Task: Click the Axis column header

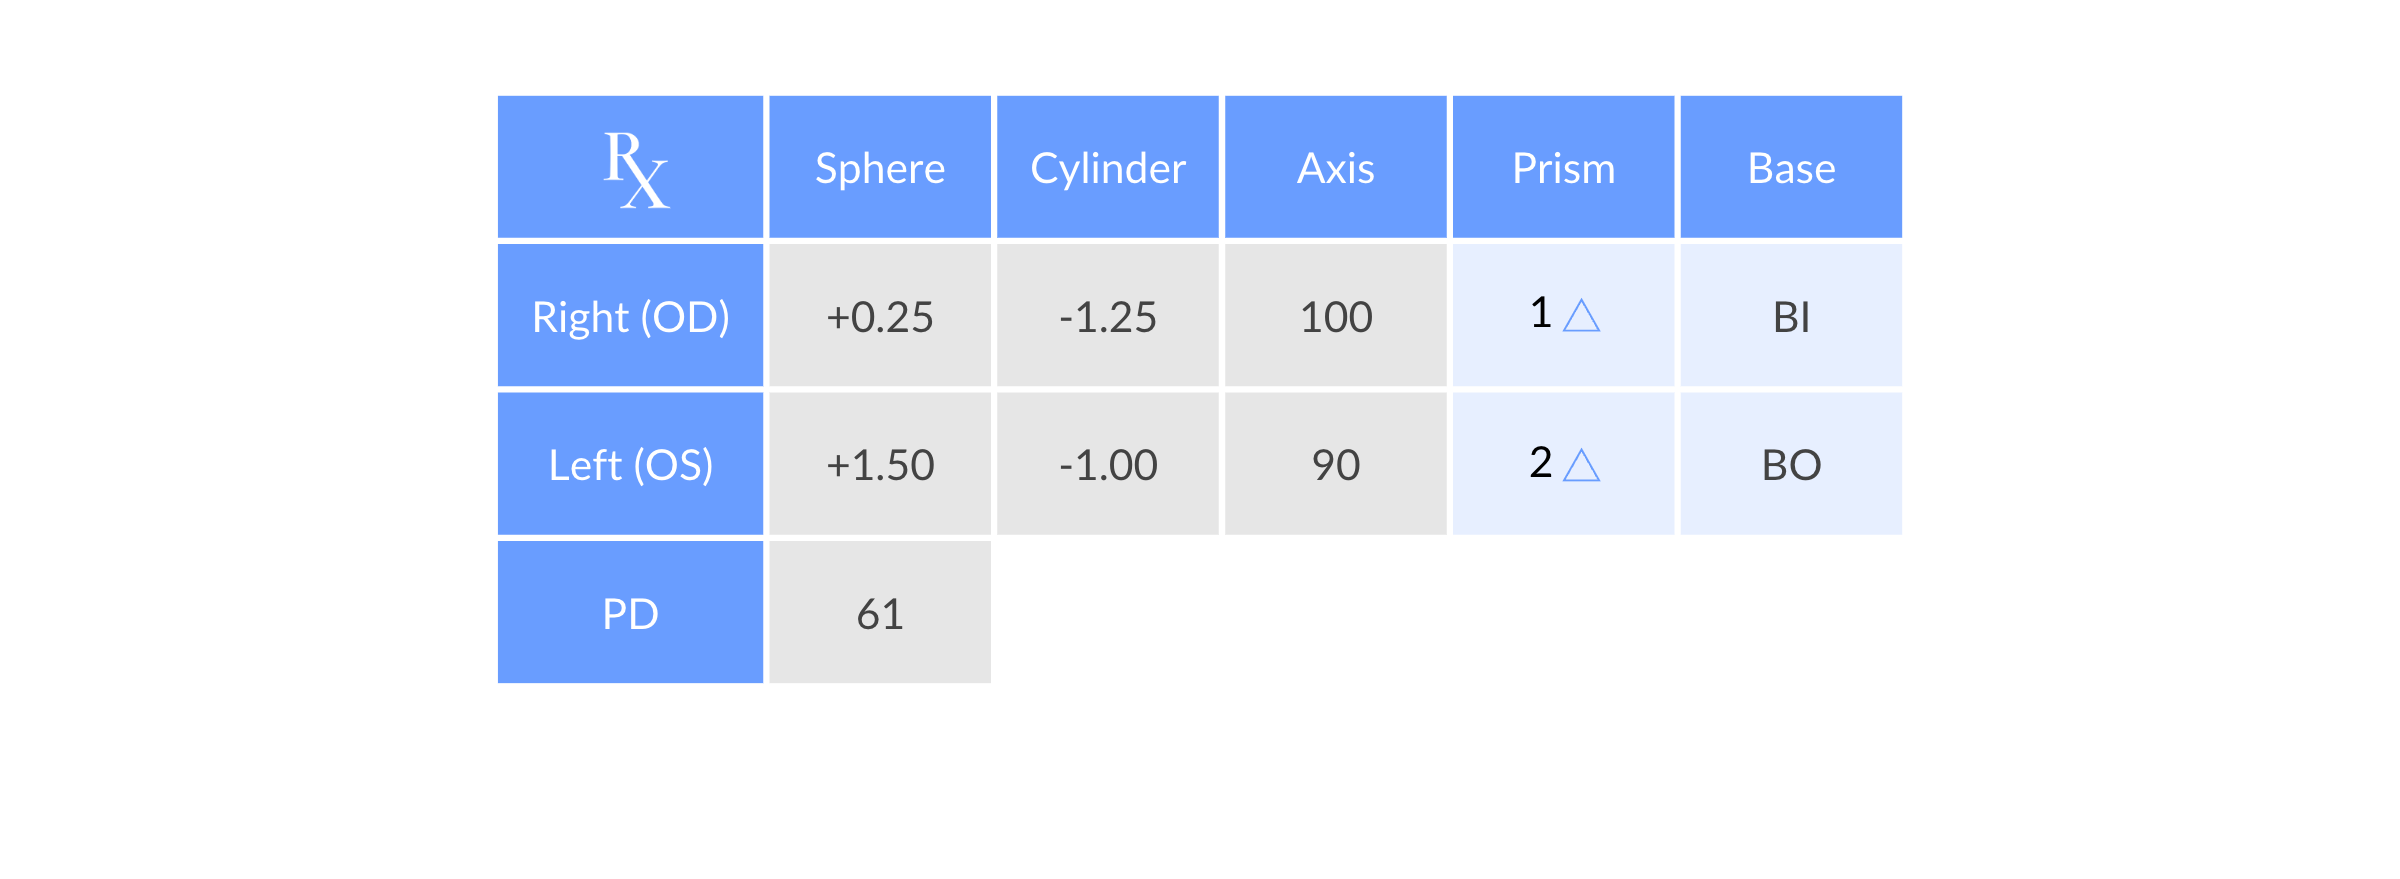Action: 1335,168
